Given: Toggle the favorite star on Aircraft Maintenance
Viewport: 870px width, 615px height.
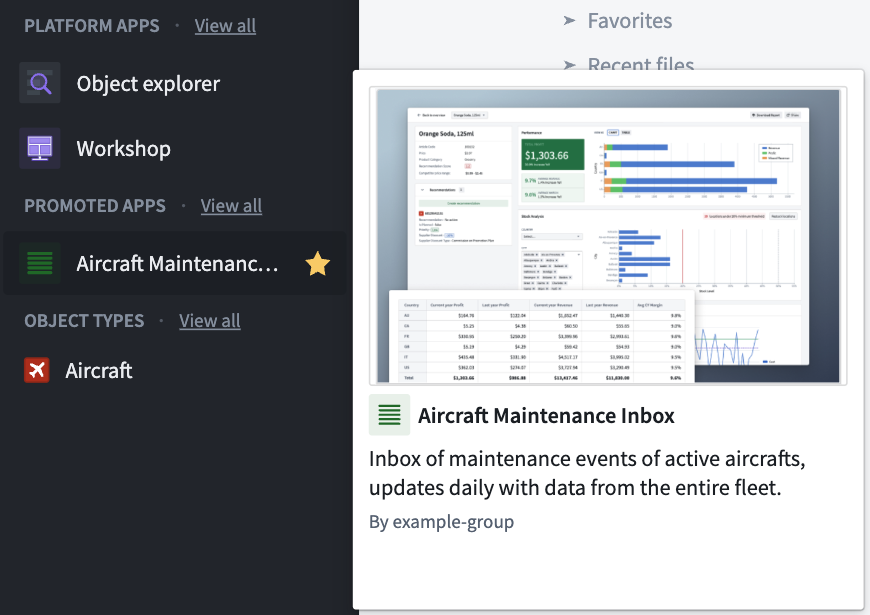Looking at the screenshot, I should click(317, 263).
